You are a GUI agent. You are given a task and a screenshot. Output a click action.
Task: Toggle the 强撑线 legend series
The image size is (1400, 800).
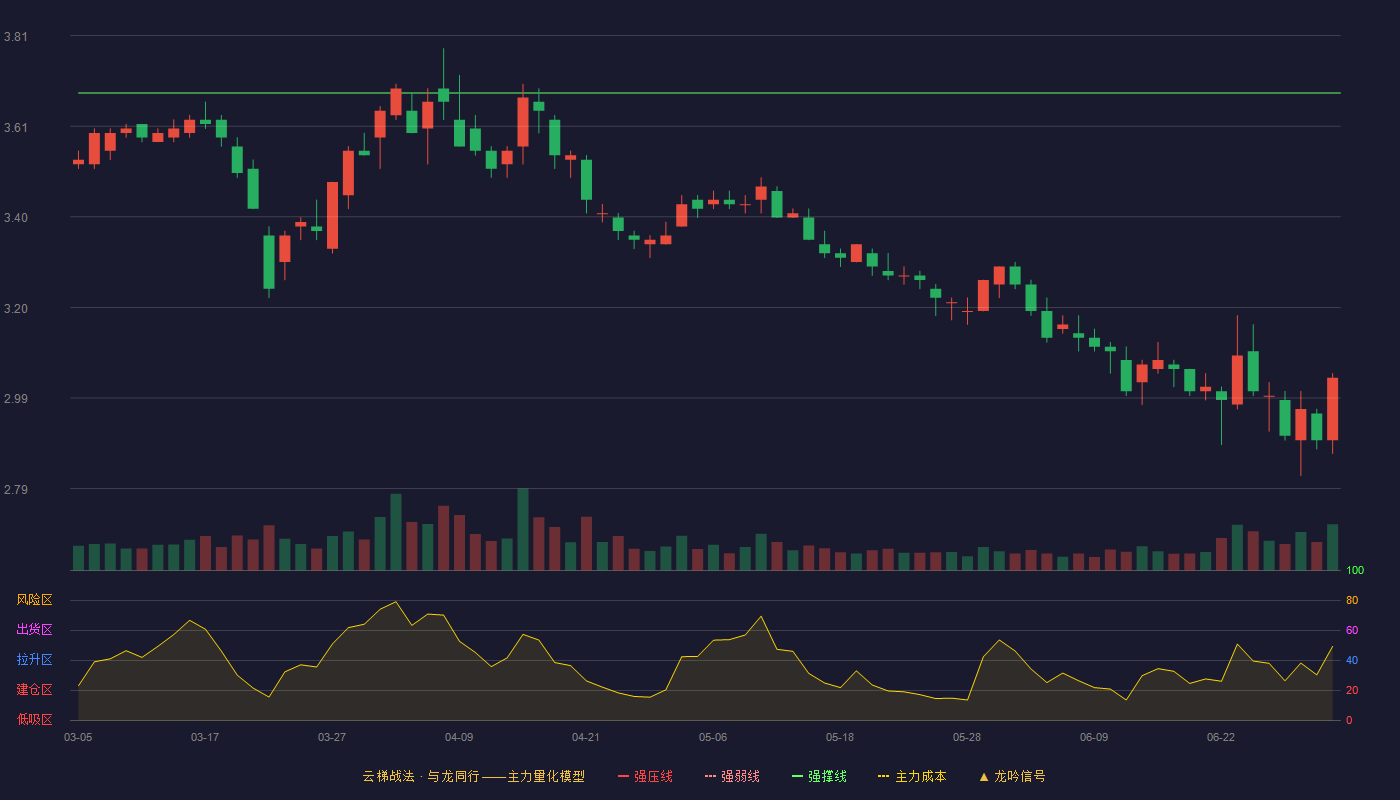click(819, 776)
